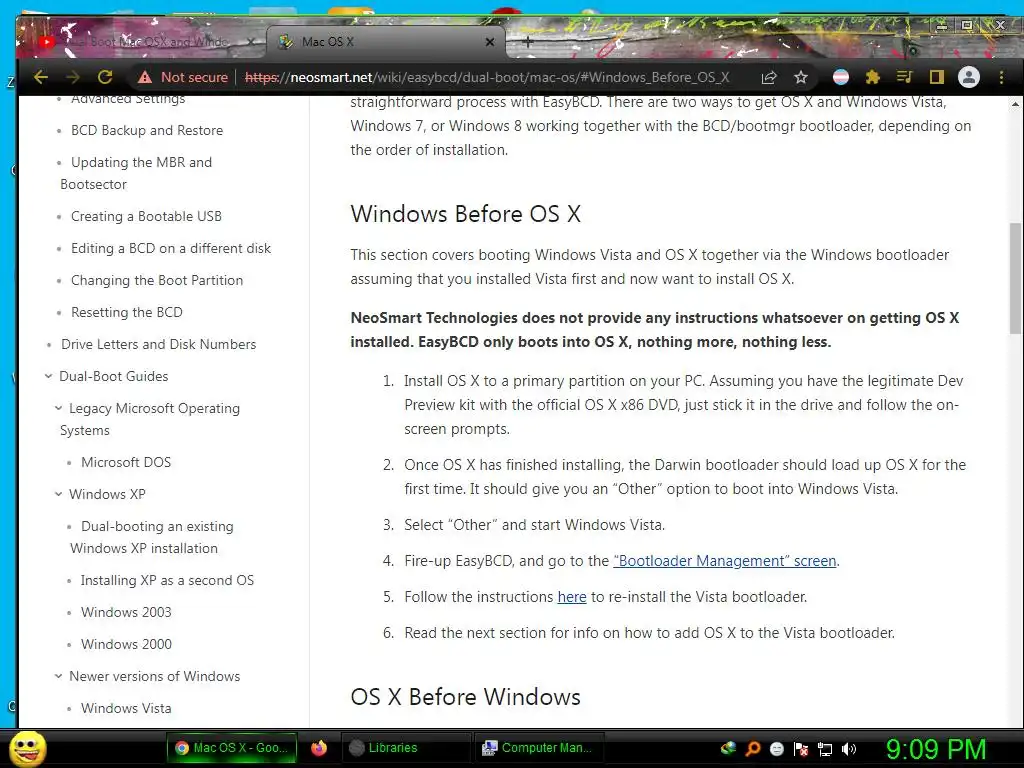
Task: Close the YouTube Dual Boot tab
Action: pyautogui.click(x=251, y=42)
